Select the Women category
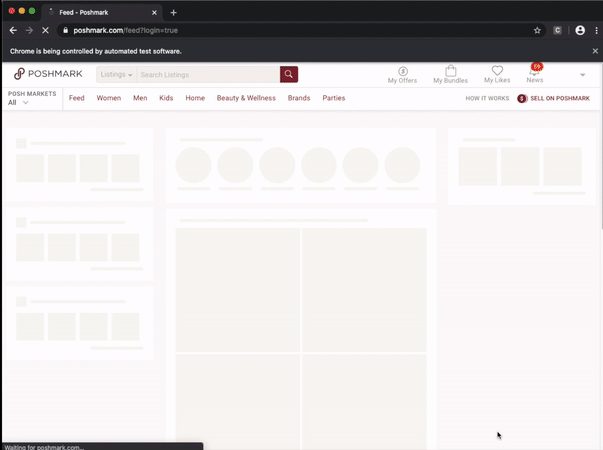This screenshot has height=450, width=603. coord(108,98)
